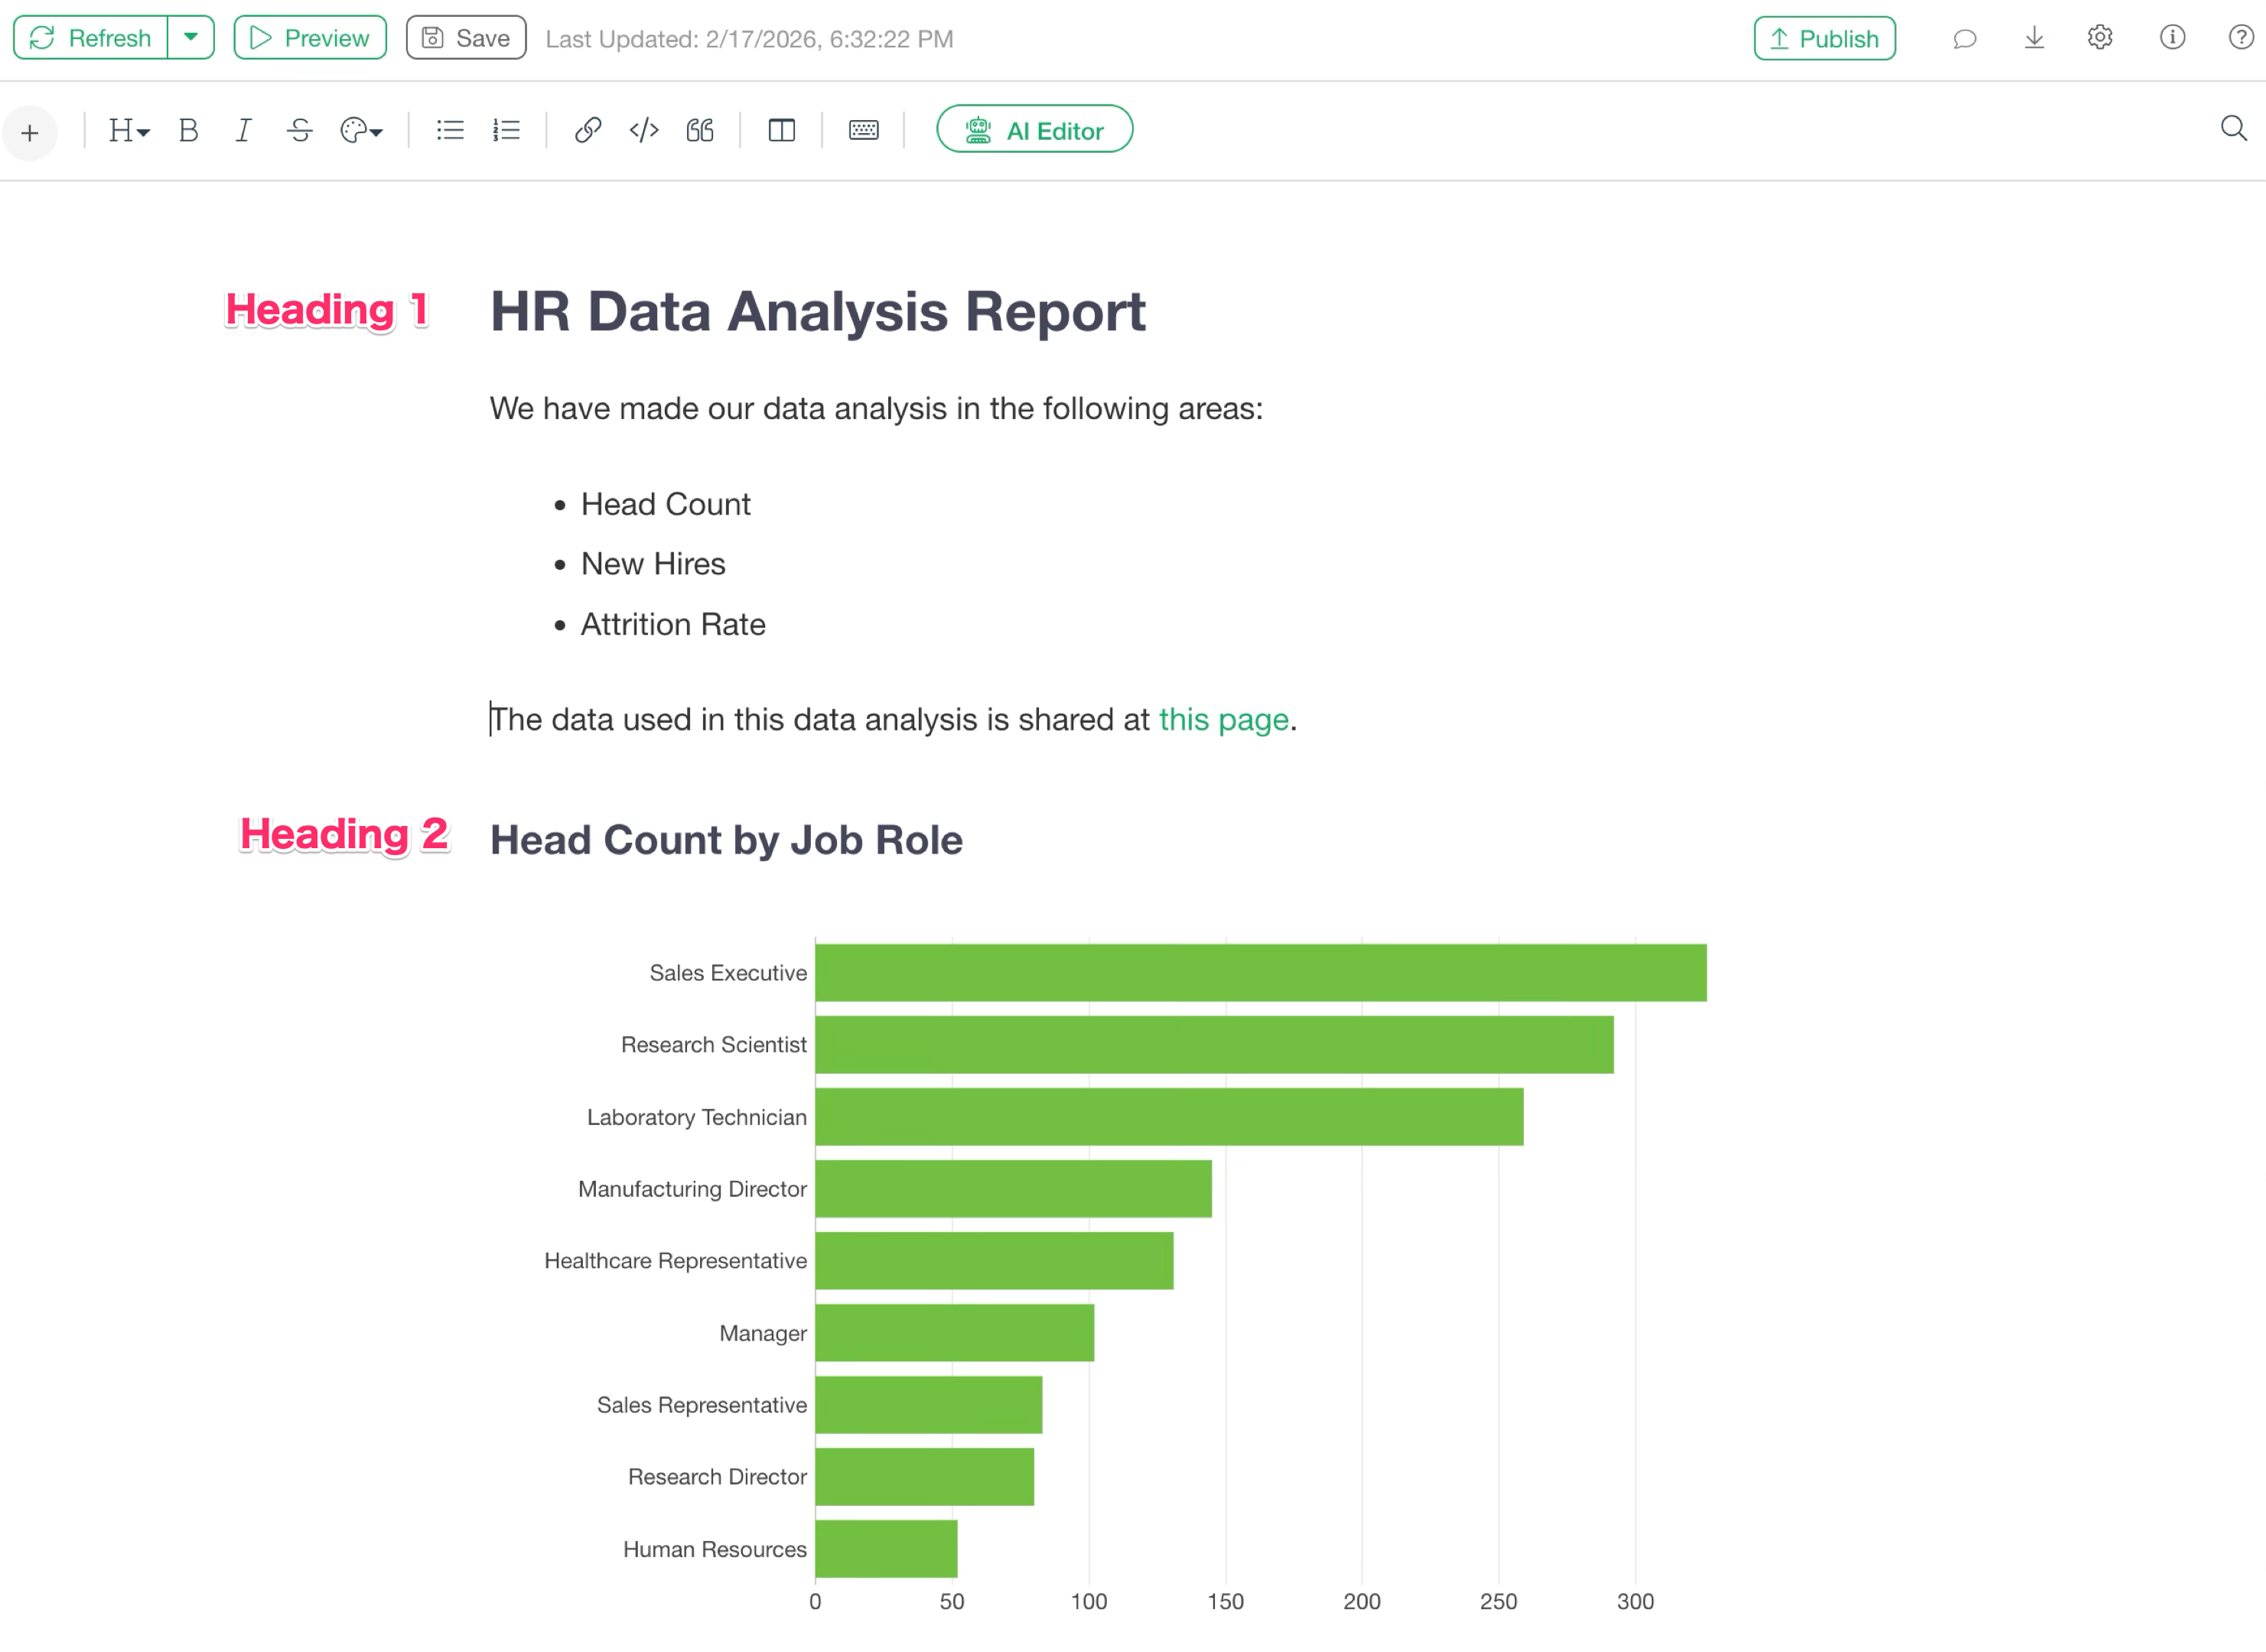Click the plus add-content button
Viewport: 2266px width, 1652px height.
coord(30,132)
